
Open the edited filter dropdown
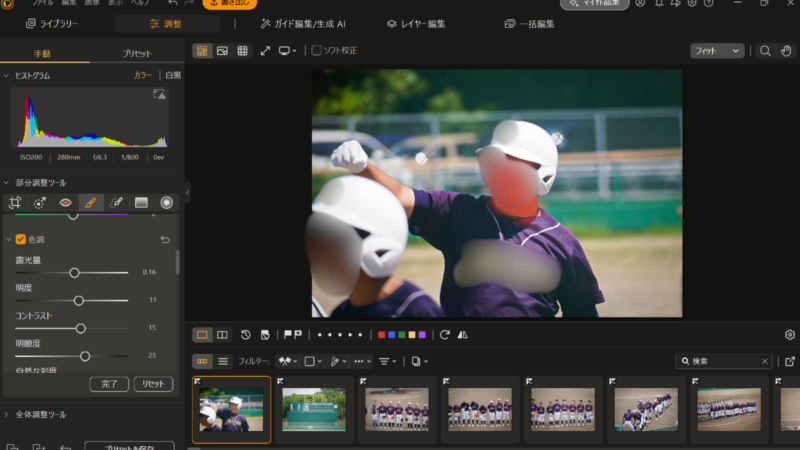pos(338,361)
